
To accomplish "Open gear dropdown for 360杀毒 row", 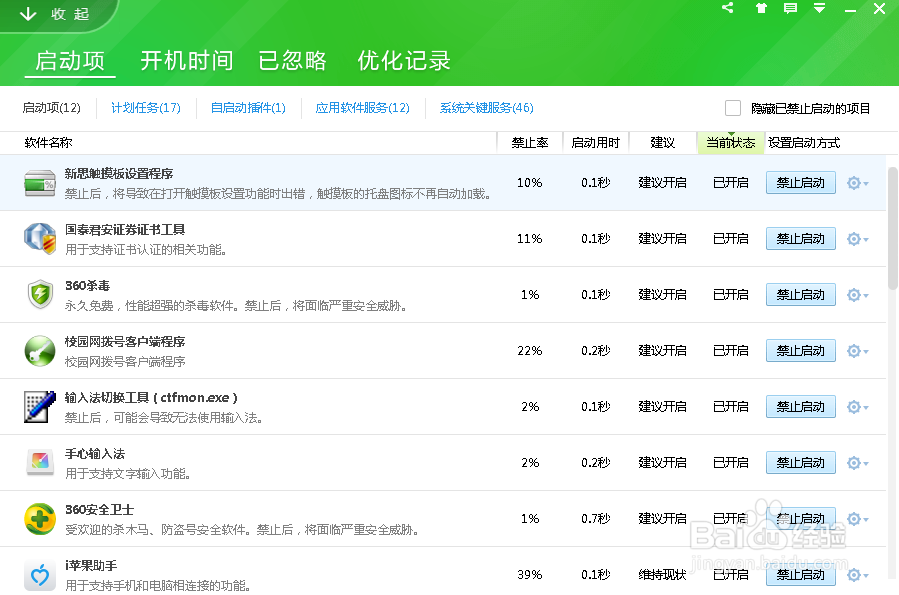I will pos(857,295).
